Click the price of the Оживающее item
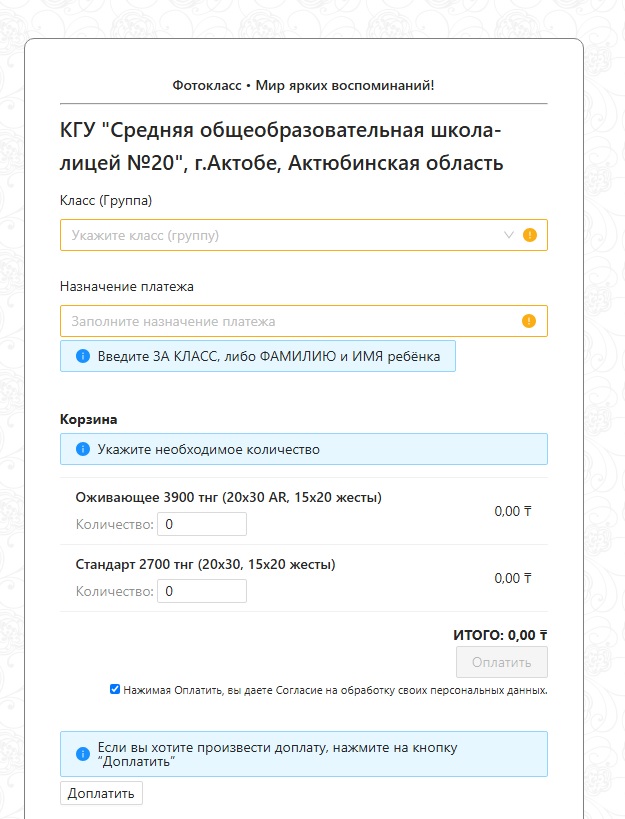The image size is (625, 819). click(x=513, y=511)
